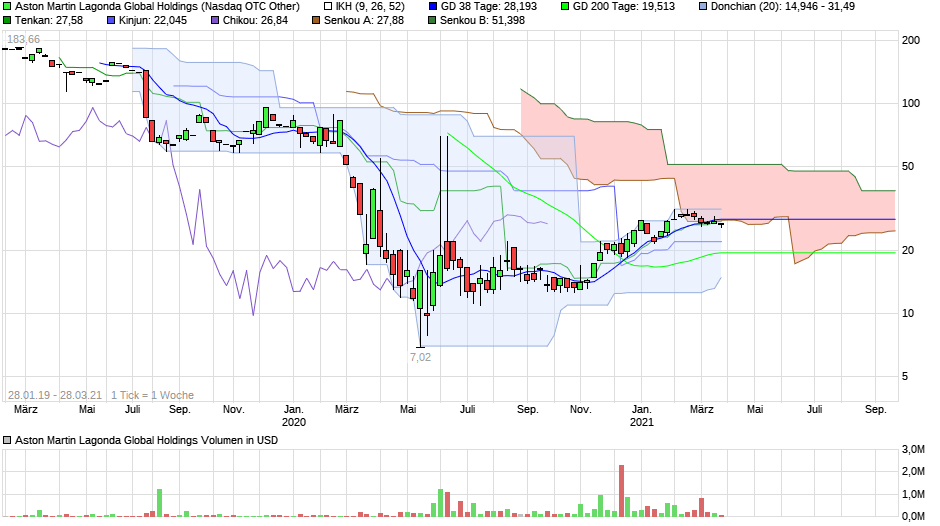The width and height of the screenshot is (940, 526).
Task: Click the 183,66 high price annotation
Action: (x=23, y=40)
